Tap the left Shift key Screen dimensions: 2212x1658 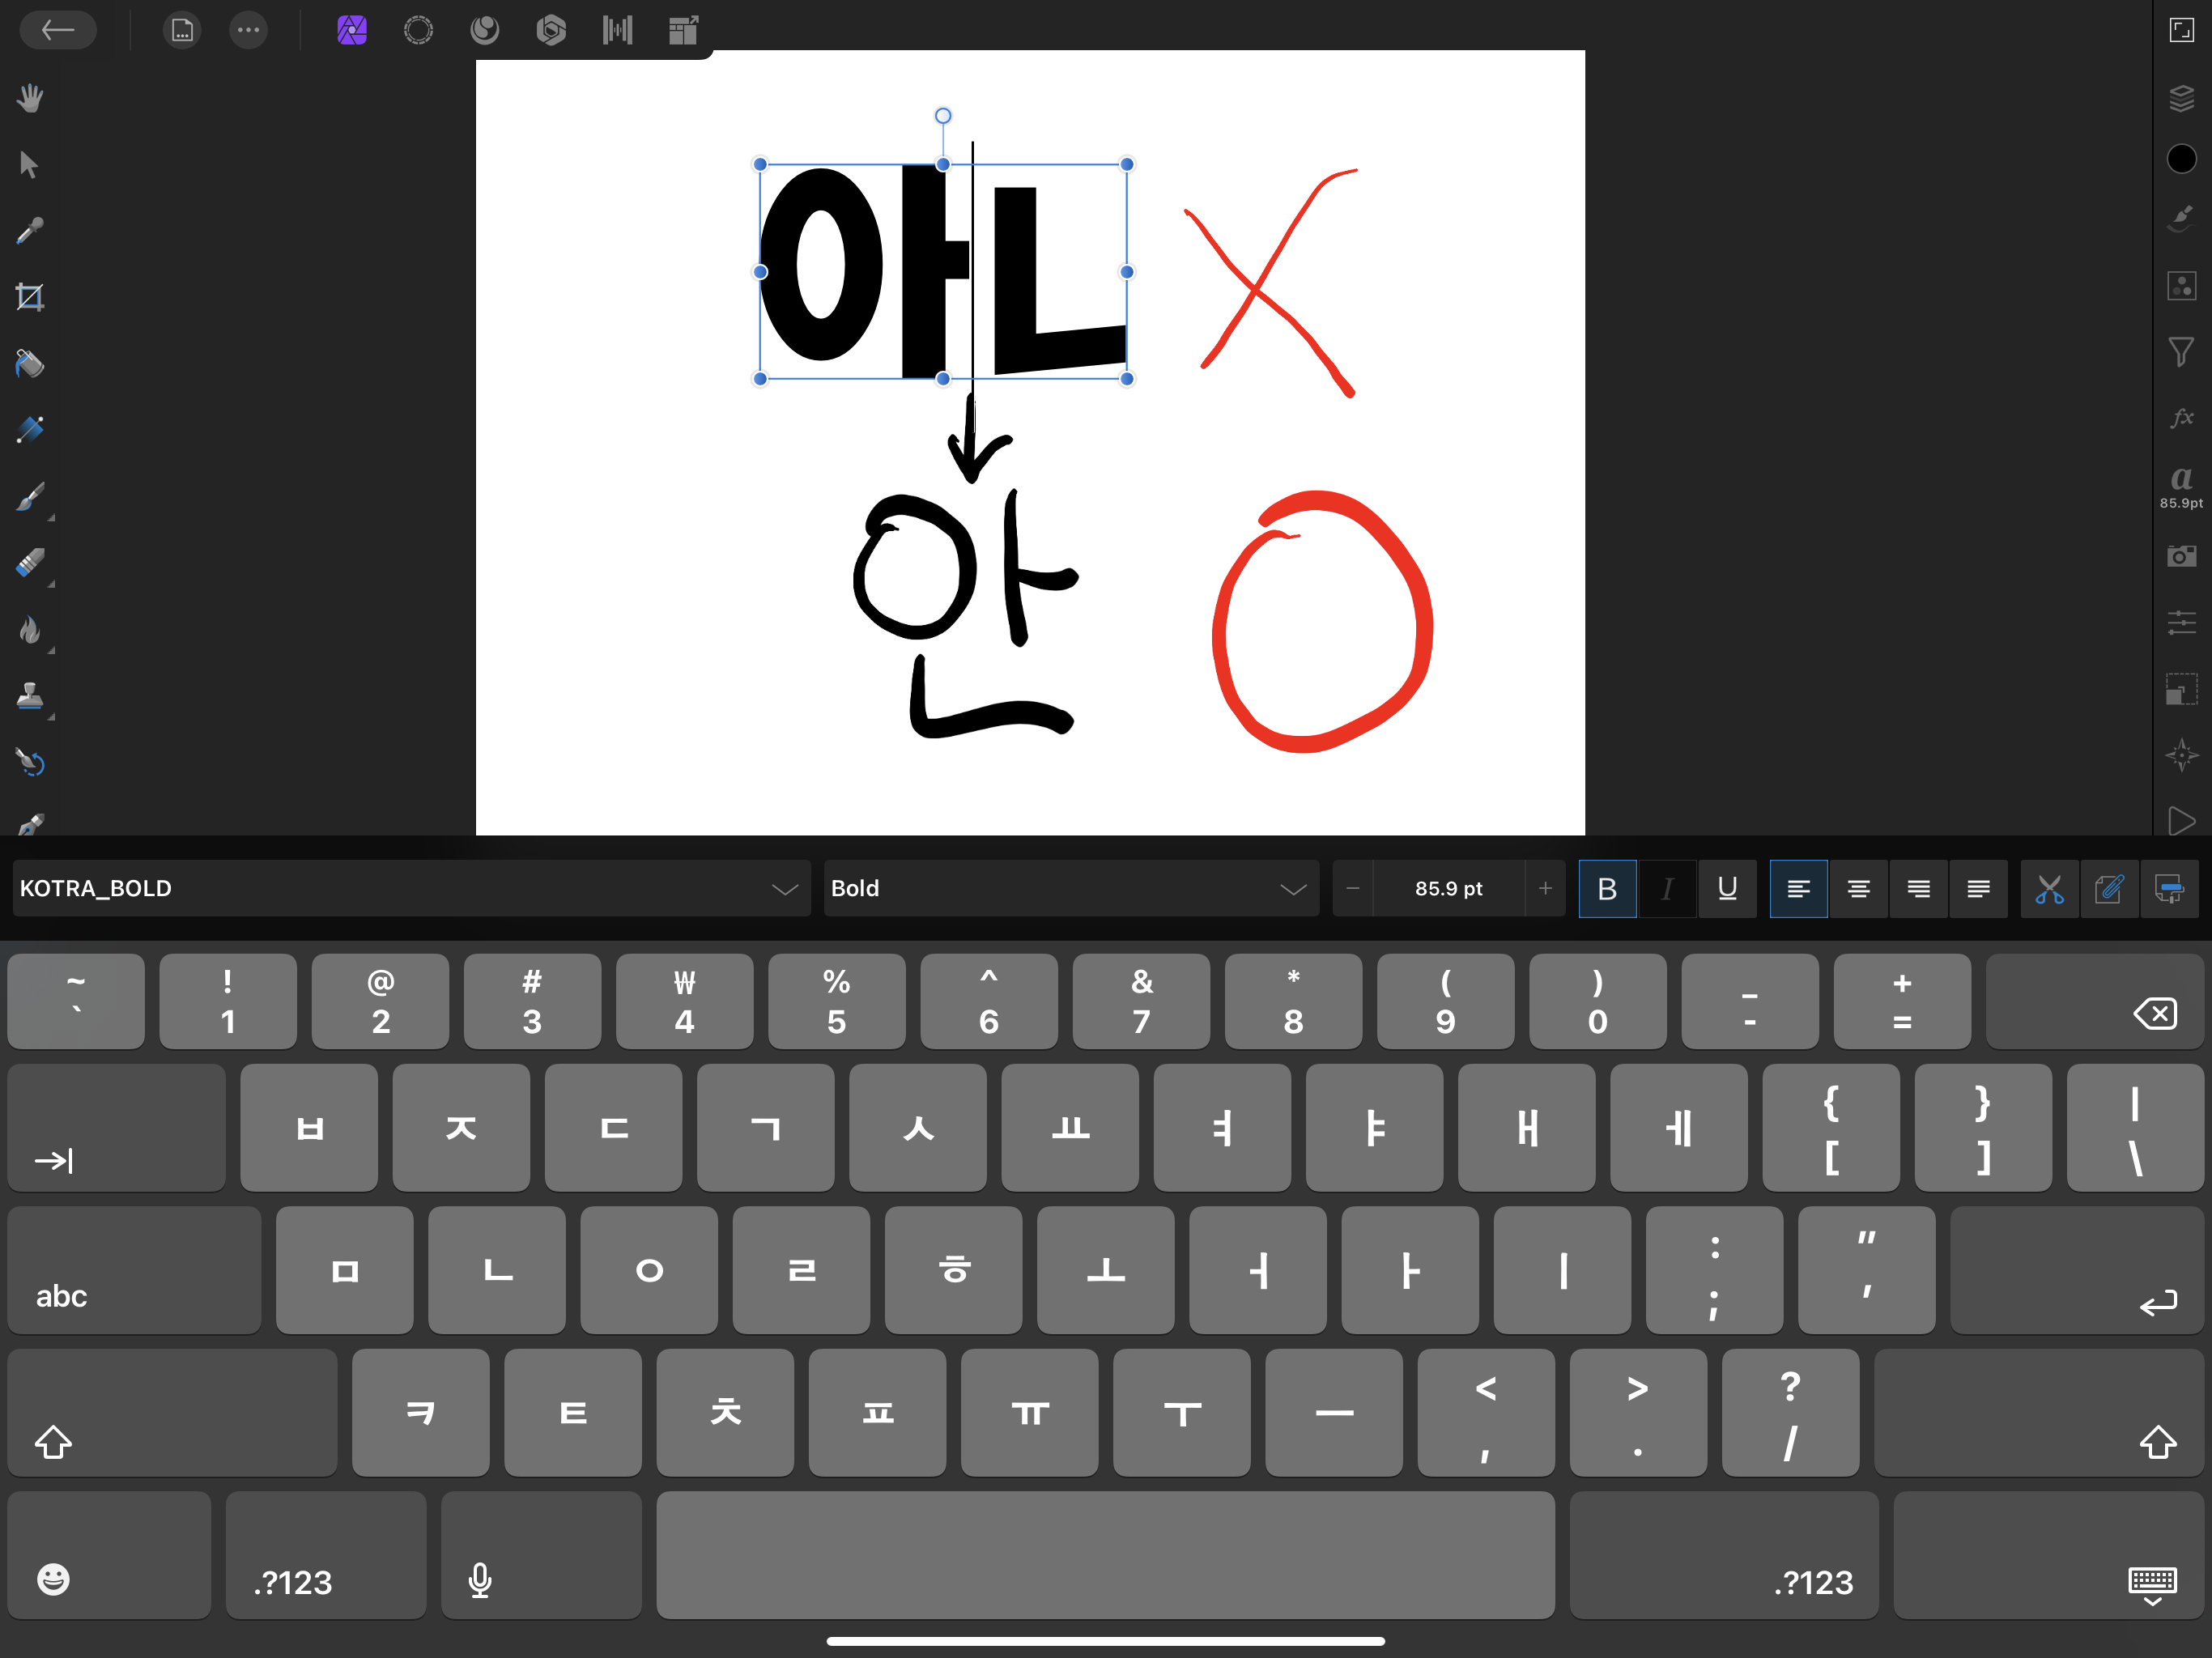[172, 1413]
